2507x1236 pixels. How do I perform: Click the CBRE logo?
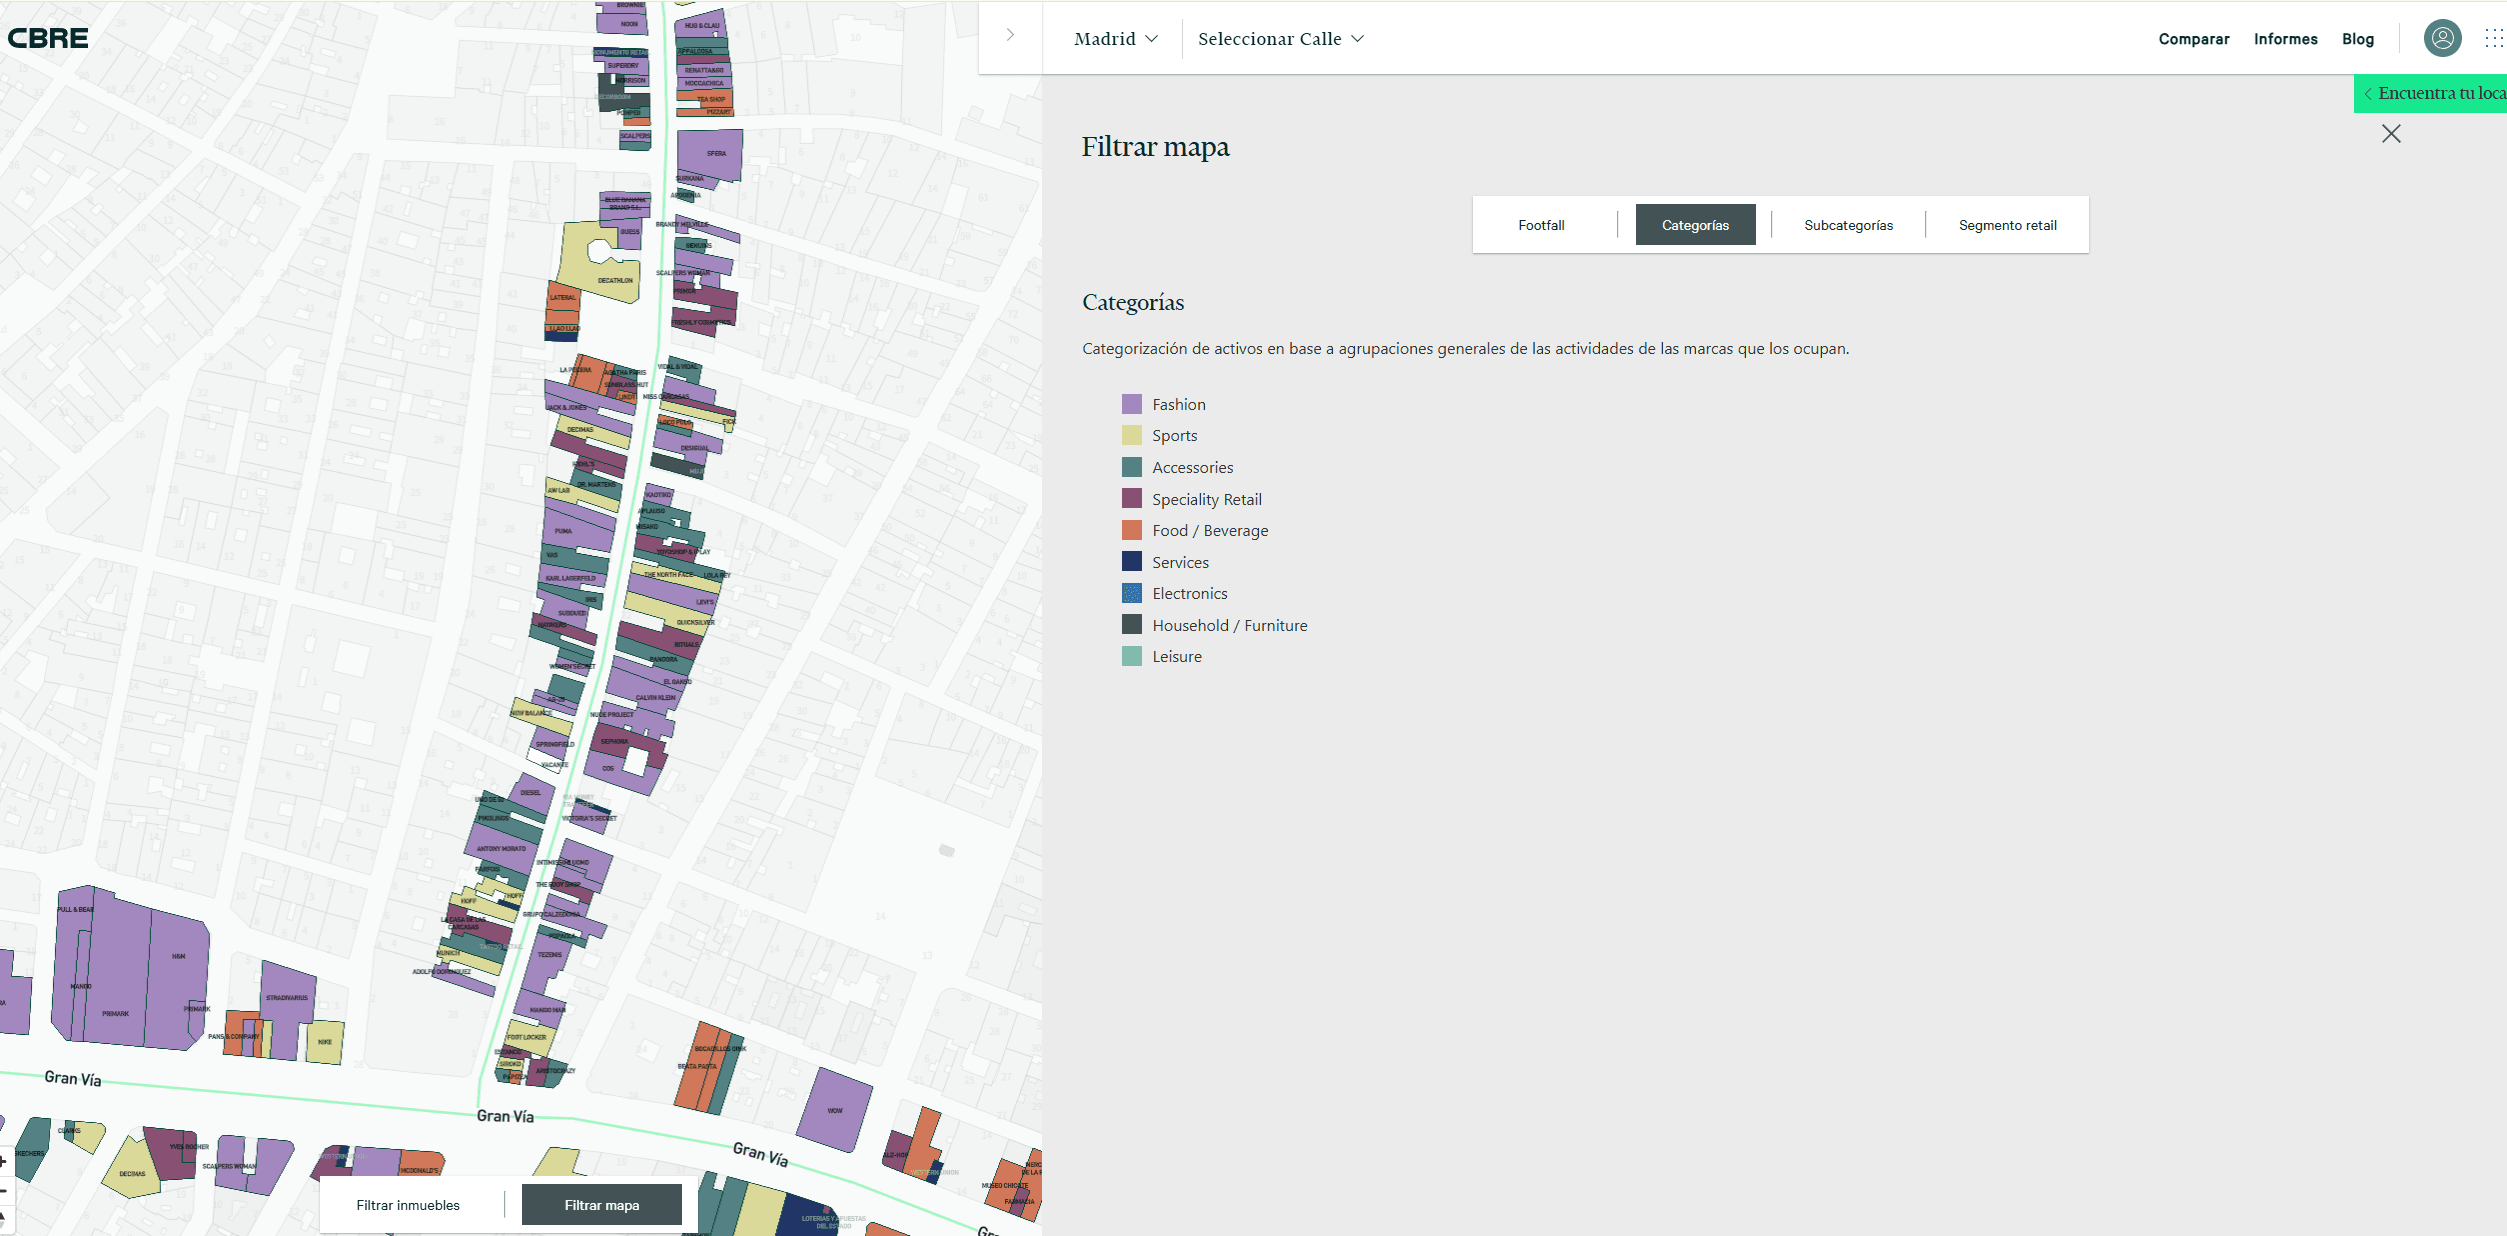point(48,38)
